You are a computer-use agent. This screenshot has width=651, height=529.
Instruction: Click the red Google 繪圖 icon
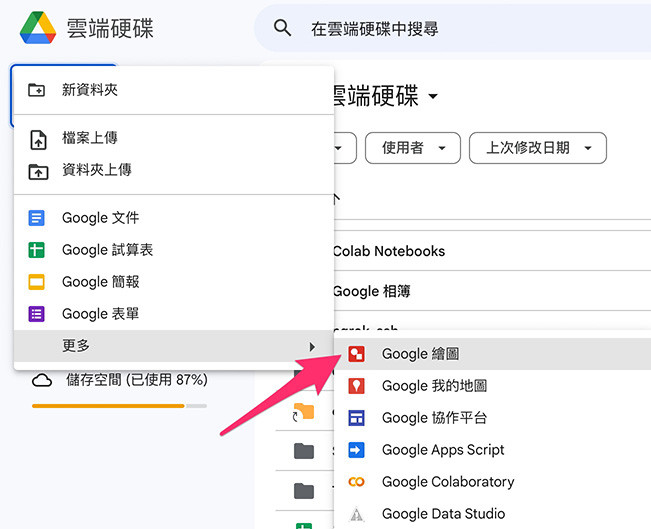tap(357, 354)
